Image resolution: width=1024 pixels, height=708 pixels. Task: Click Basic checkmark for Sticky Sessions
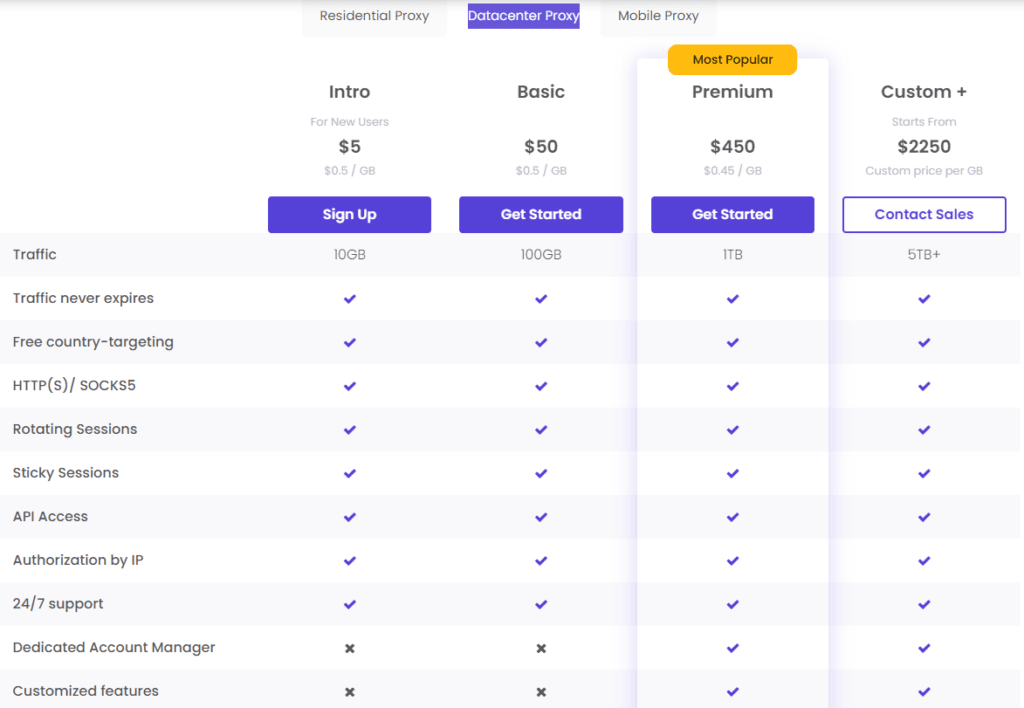click(x=541, y=474)
